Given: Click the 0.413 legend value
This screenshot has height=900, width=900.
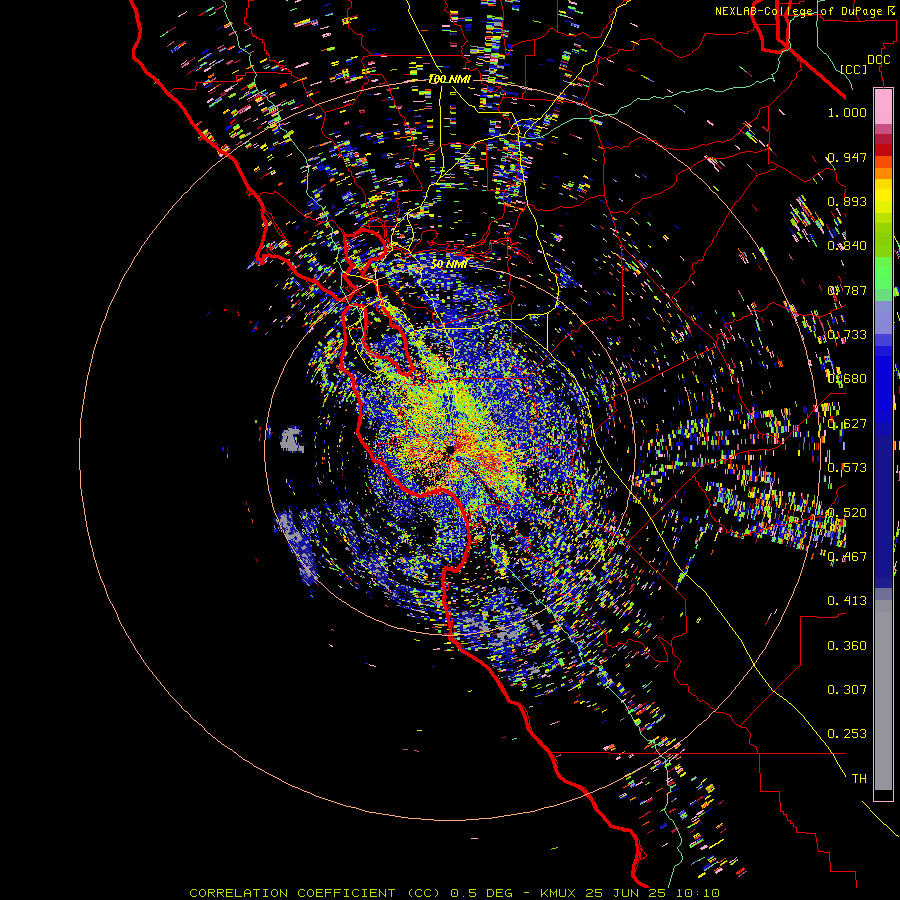Looking at the screenshot, I should point(847,601).
